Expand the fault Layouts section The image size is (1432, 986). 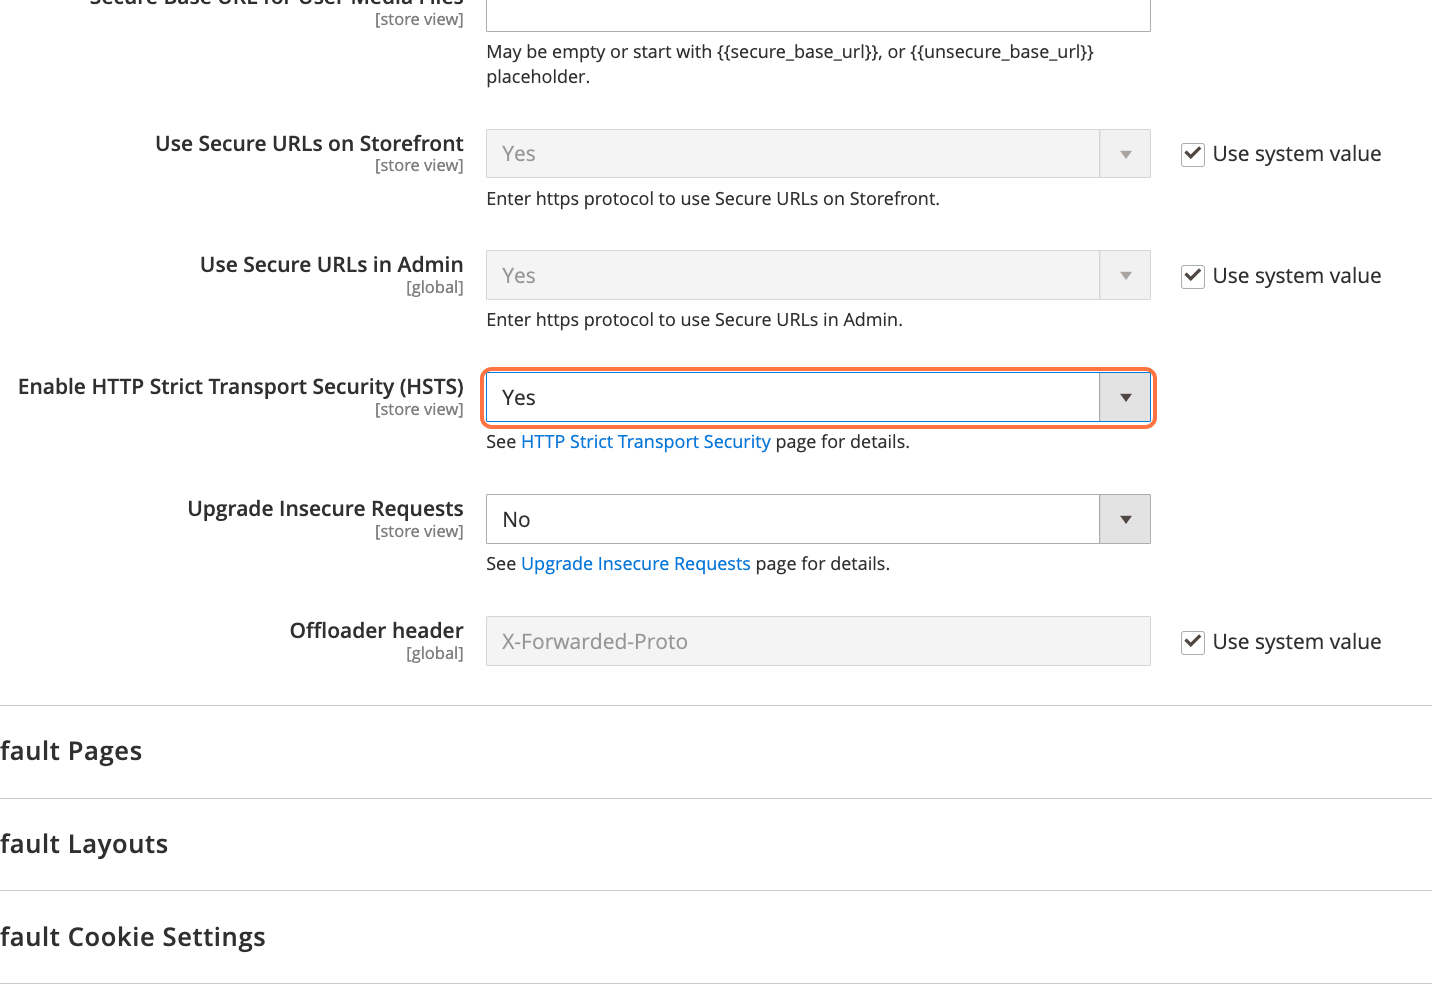(84, 844)
